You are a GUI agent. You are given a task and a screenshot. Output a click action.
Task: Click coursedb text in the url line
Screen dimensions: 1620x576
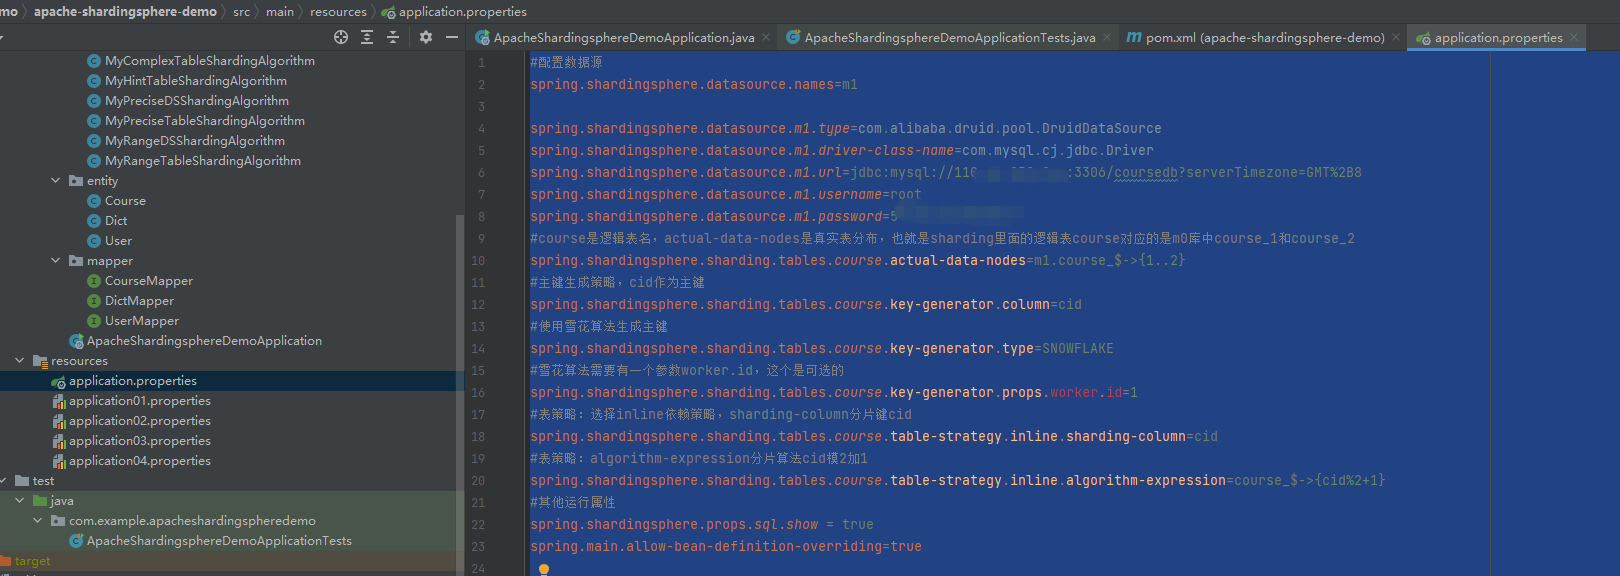point(1146,173)
